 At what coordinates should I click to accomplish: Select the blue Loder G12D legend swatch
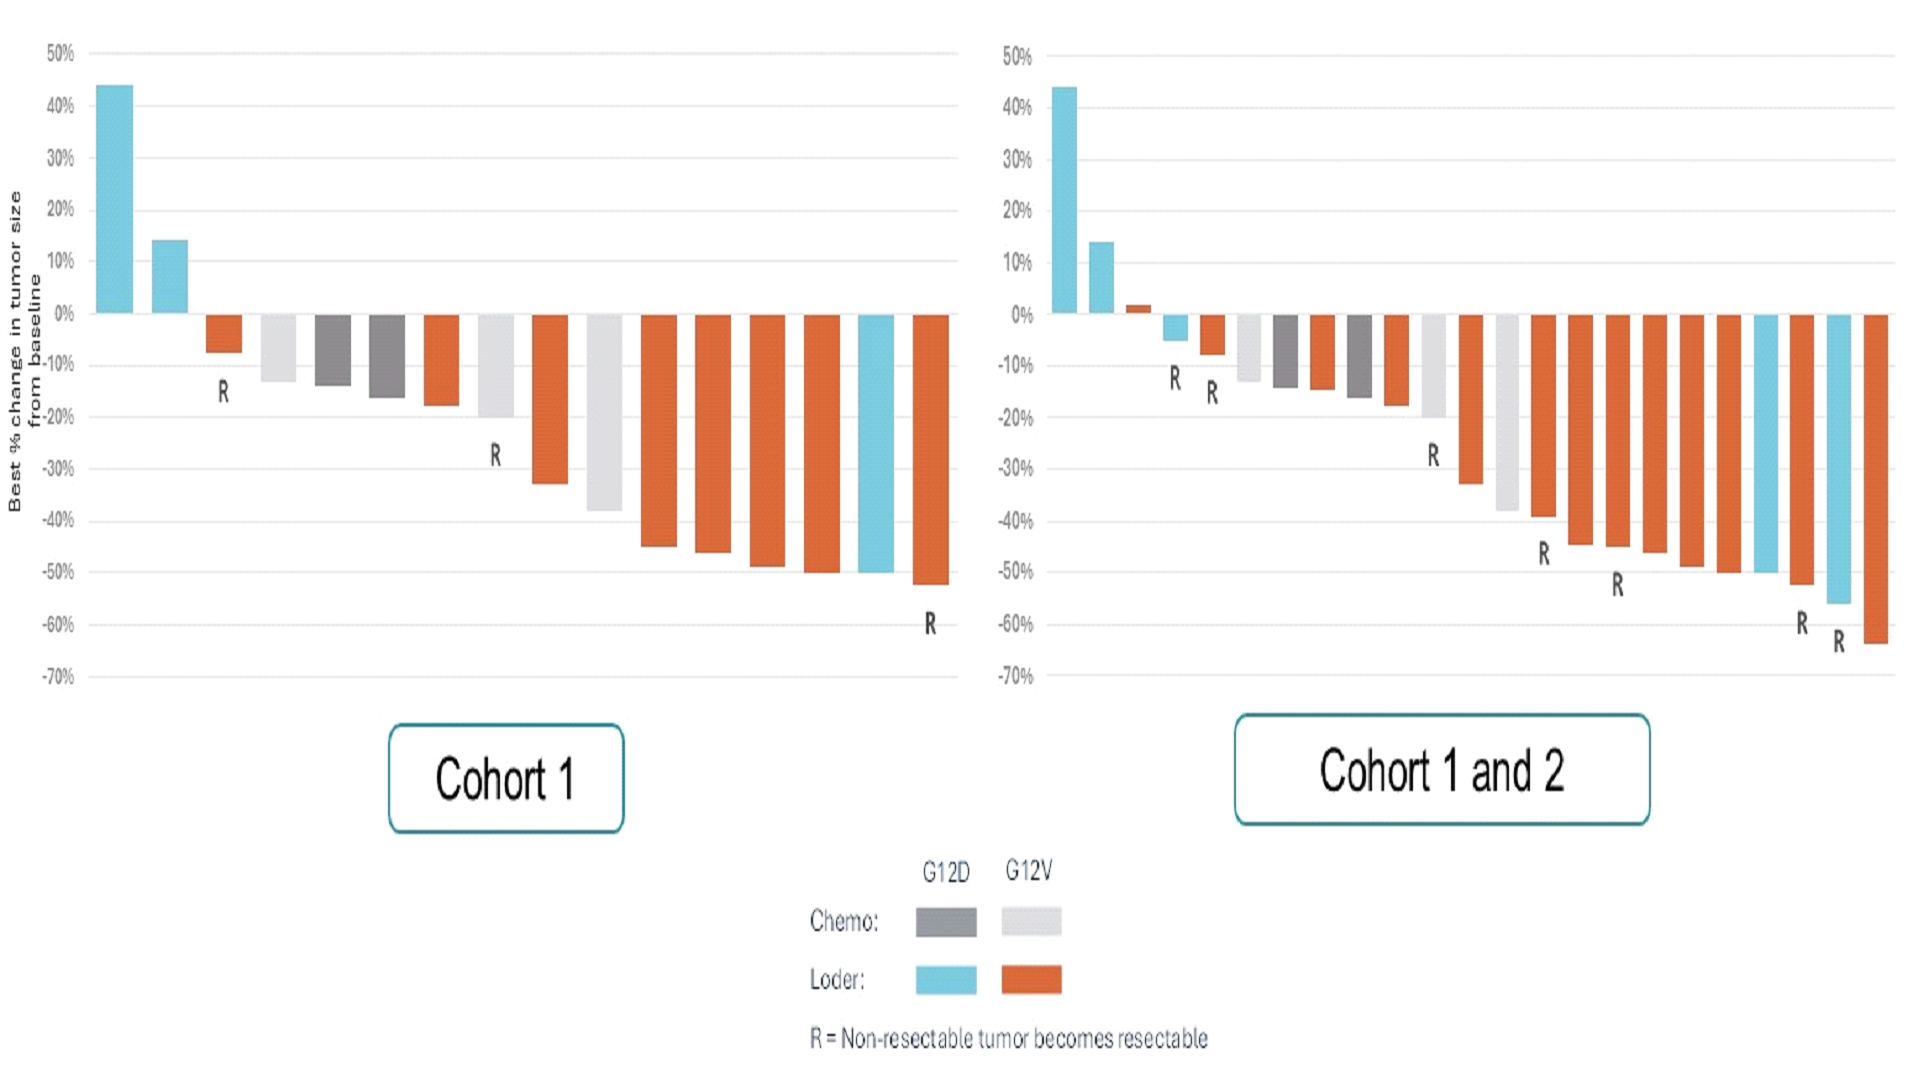click(945, 979)
